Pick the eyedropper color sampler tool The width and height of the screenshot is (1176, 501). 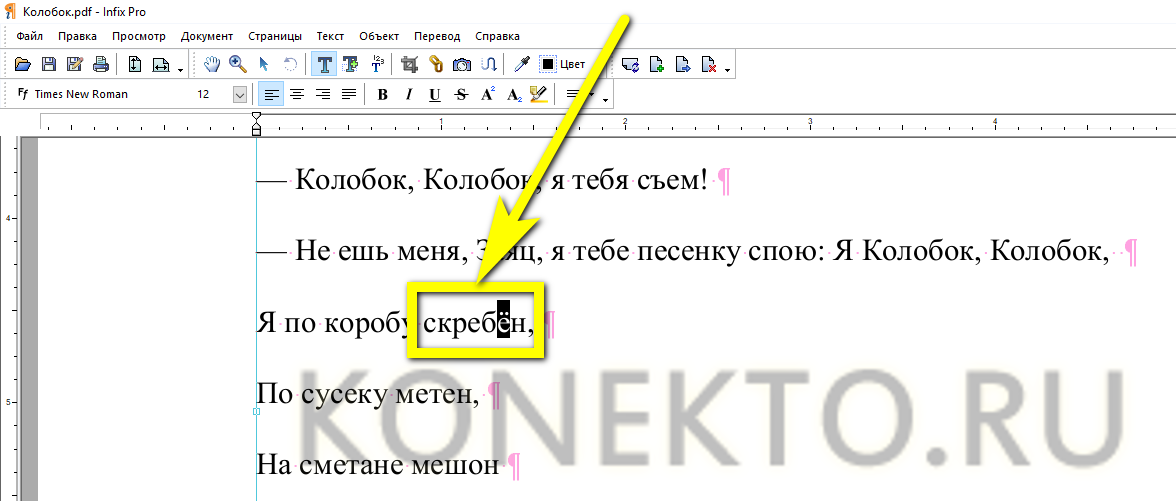coord(521,65)
